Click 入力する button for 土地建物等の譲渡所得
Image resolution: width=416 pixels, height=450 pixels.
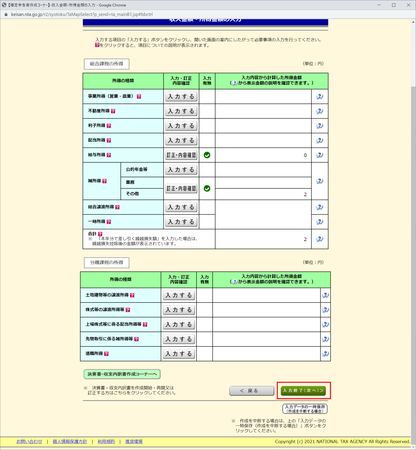pos(179,295)
